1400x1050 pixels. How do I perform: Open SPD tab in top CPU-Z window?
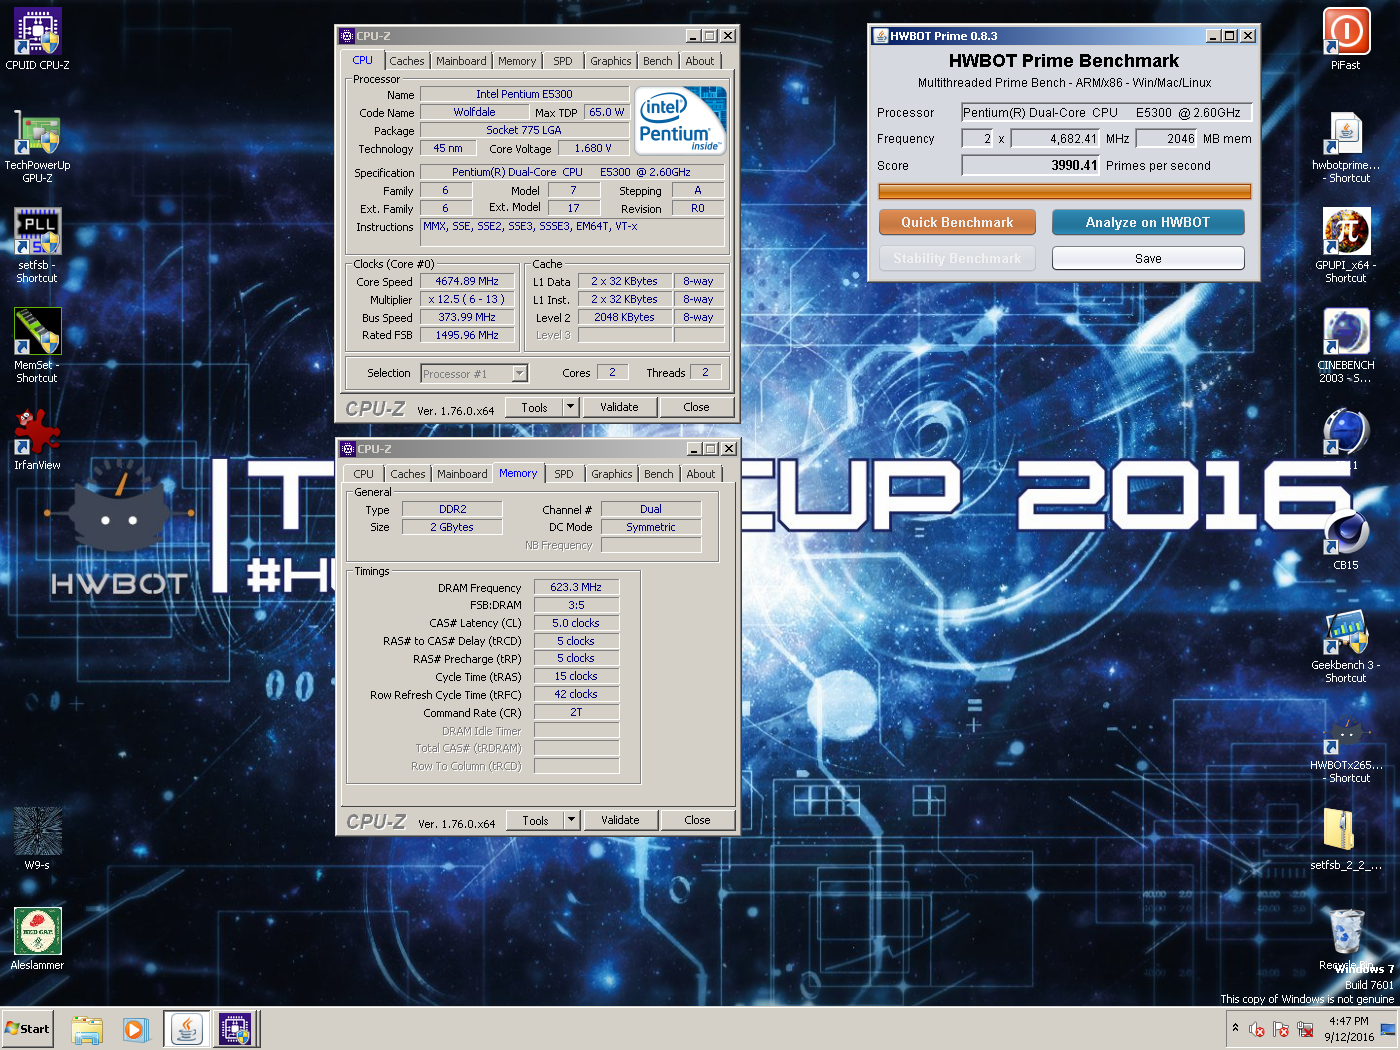(563, 61)
